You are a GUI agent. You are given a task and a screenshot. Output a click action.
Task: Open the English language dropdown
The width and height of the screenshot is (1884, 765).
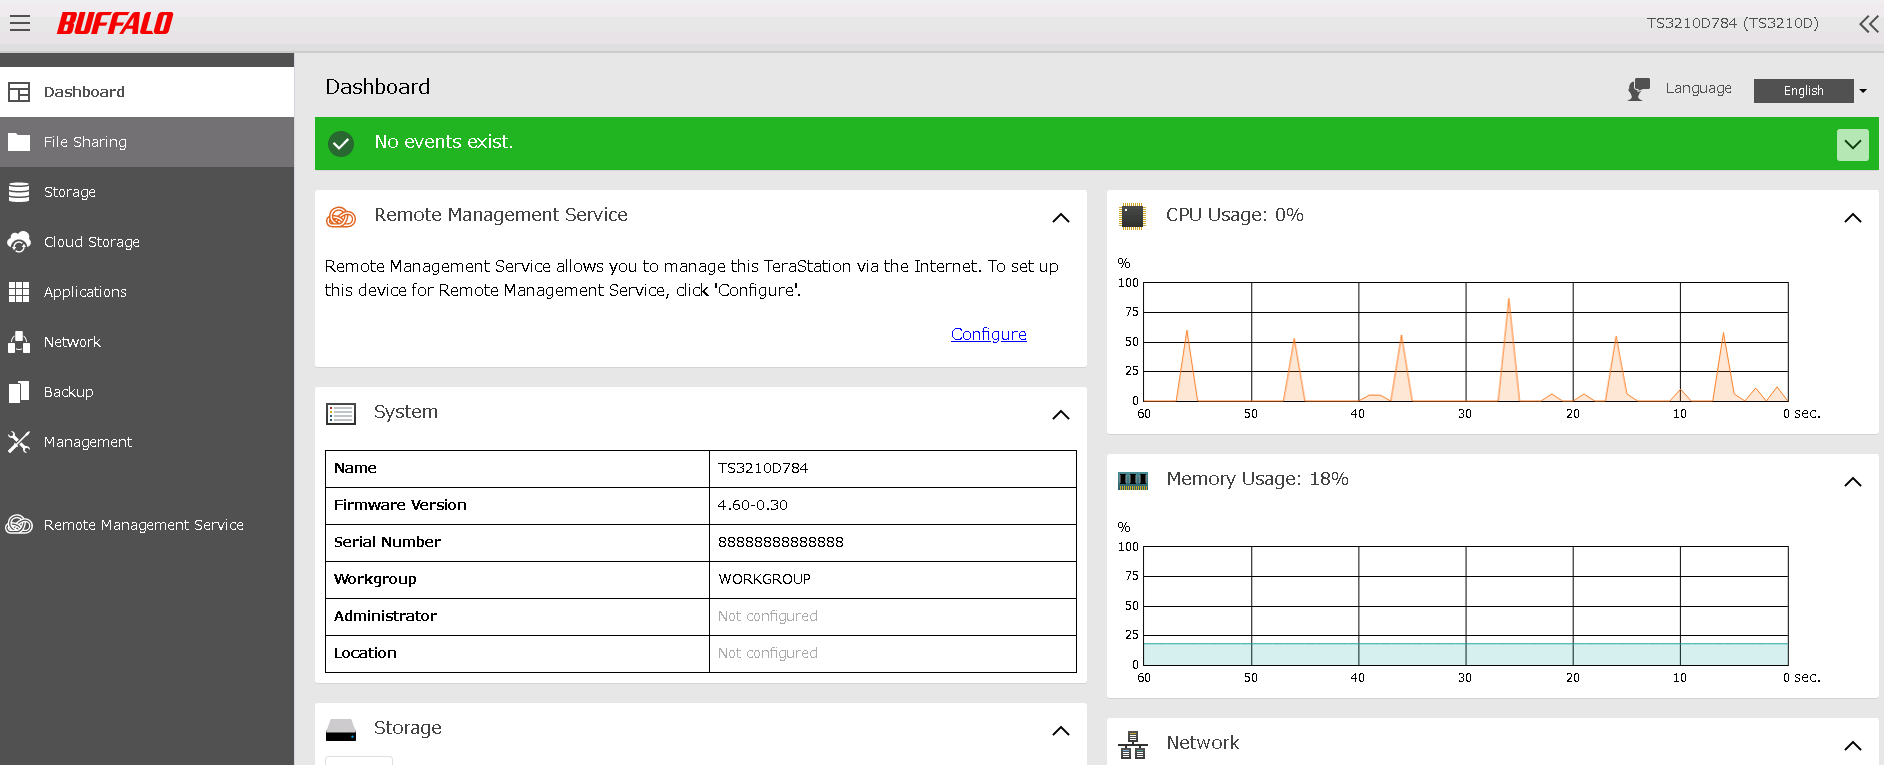click(x=1811, y=91)
